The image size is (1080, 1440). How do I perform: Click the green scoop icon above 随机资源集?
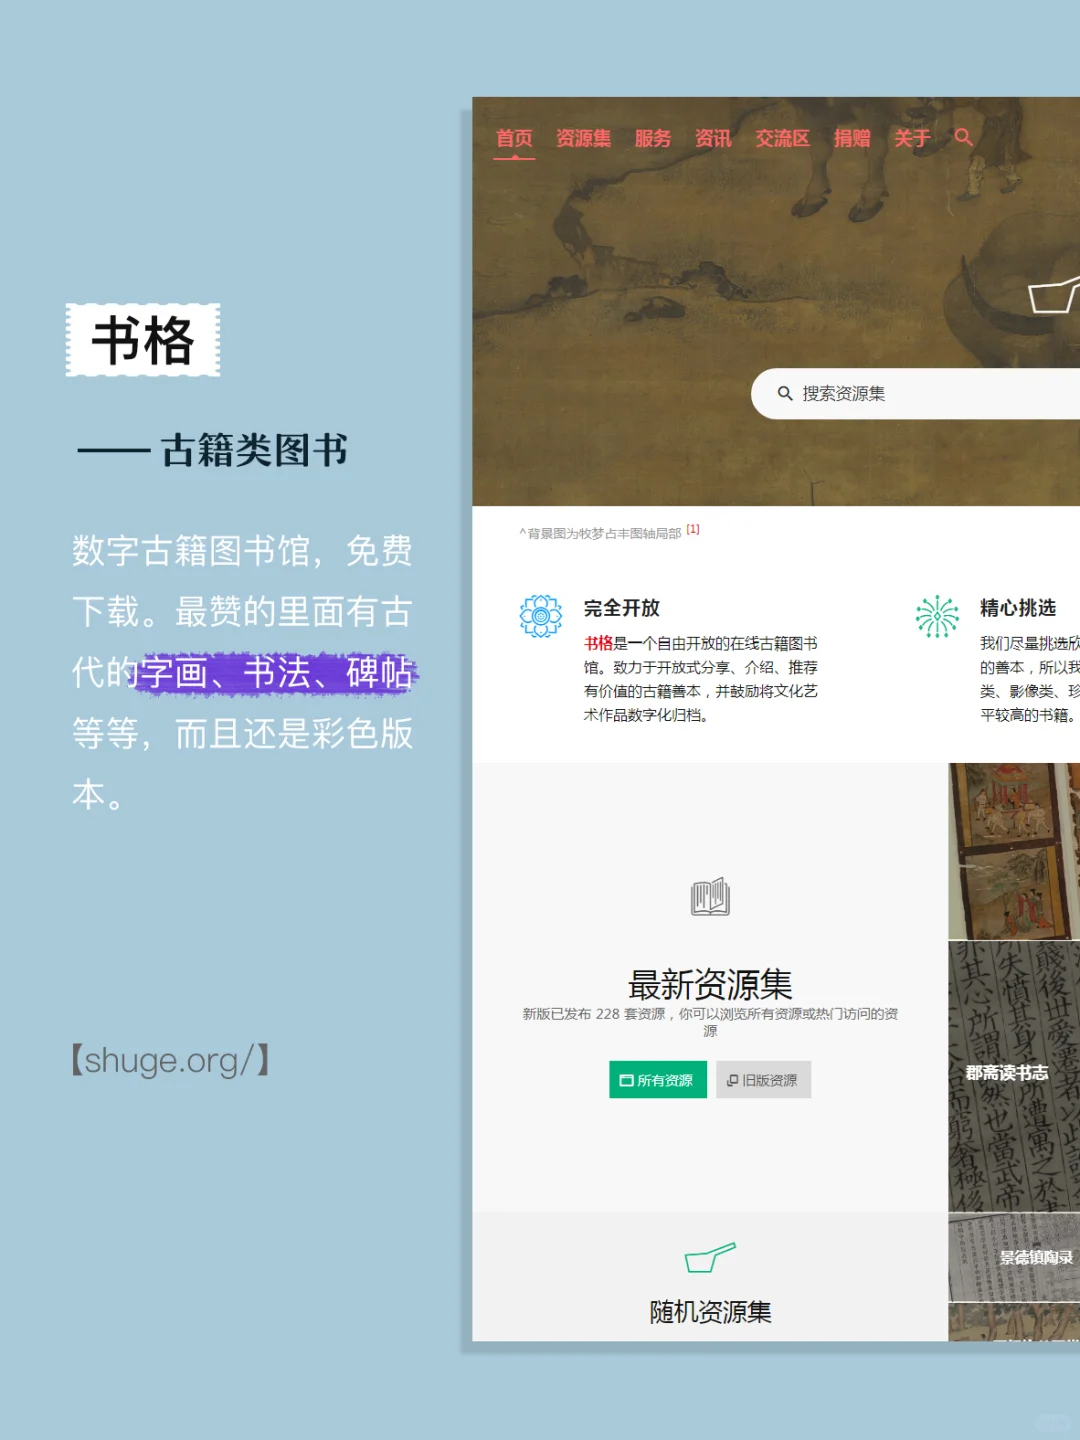click(710, 1257)
